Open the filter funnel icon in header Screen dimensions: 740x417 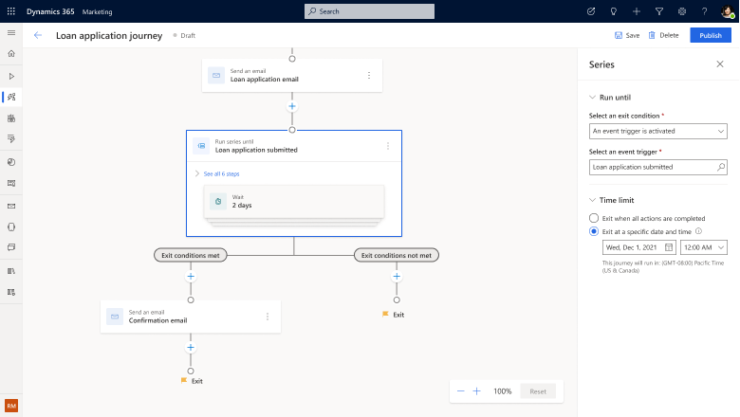[x=659, y=11]
